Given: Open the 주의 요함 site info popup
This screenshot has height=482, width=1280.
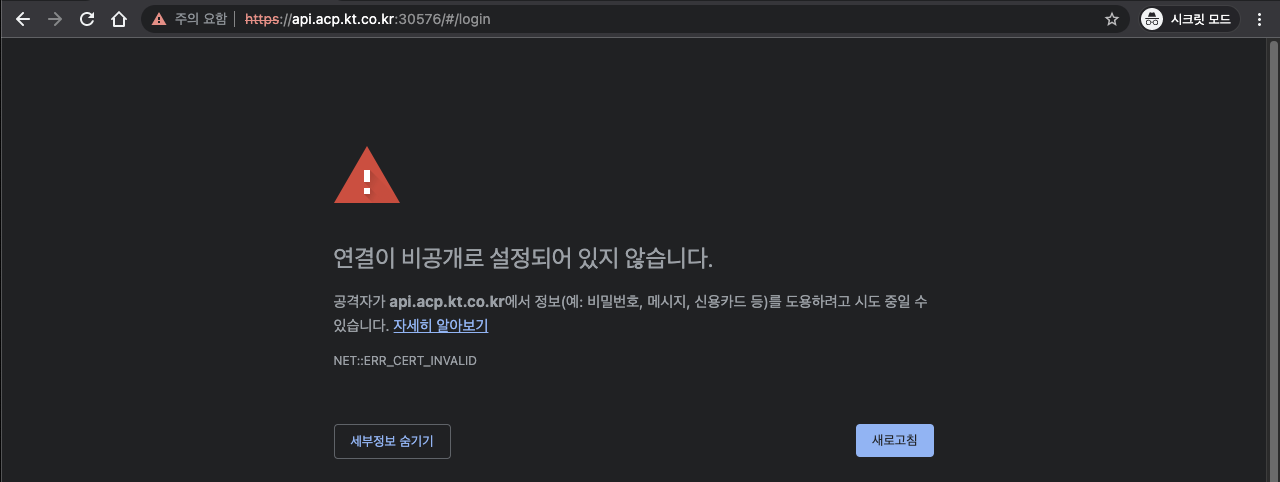Looking at the screenshot, I should click(200, 19).
